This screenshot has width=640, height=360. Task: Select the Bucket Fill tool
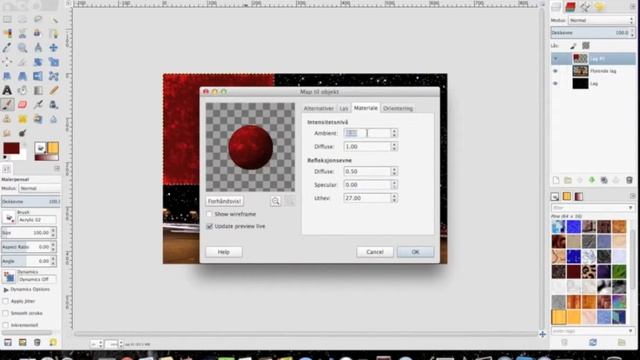[x=22, y=90]
